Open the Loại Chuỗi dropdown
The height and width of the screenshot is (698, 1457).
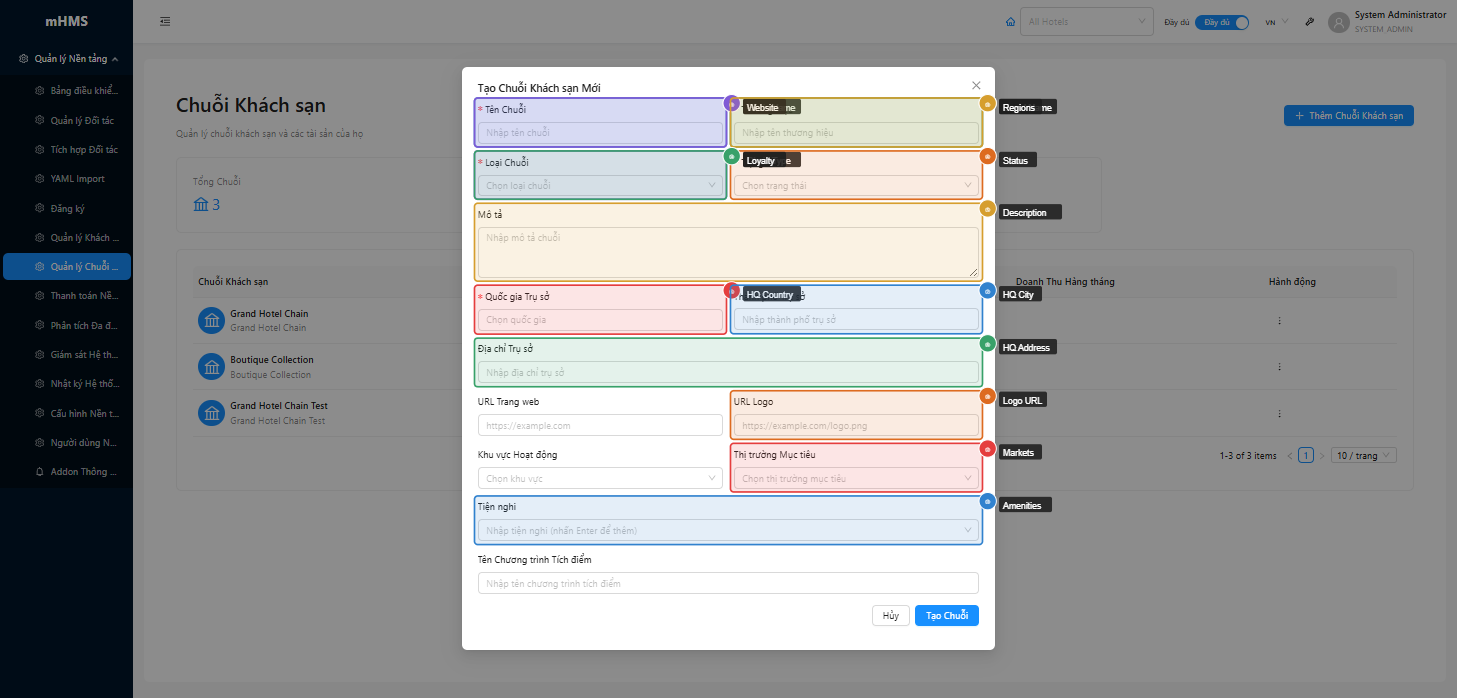600,185
